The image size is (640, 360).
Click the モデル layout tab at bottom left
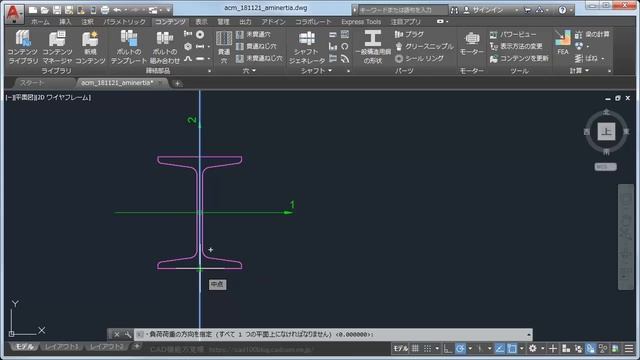click(x=24, y=347)
